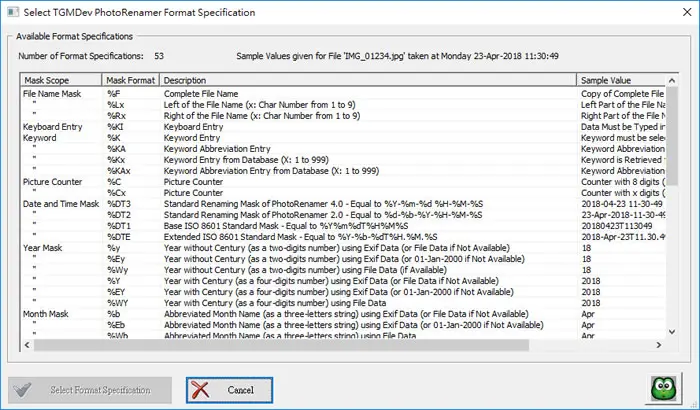Click the green frog icon button
This screenshot has width=700, height=410.
click(664, 388)
